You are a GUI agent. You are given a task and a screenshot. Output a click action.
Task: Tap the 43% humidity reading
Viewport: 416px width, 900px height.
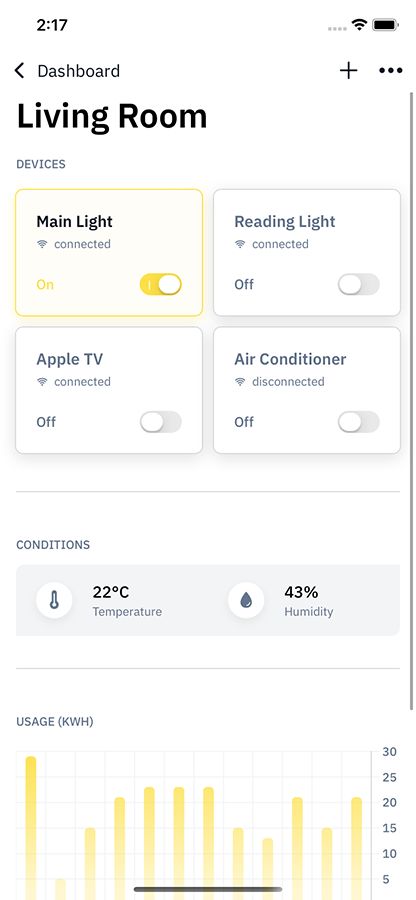pos(301,592)
